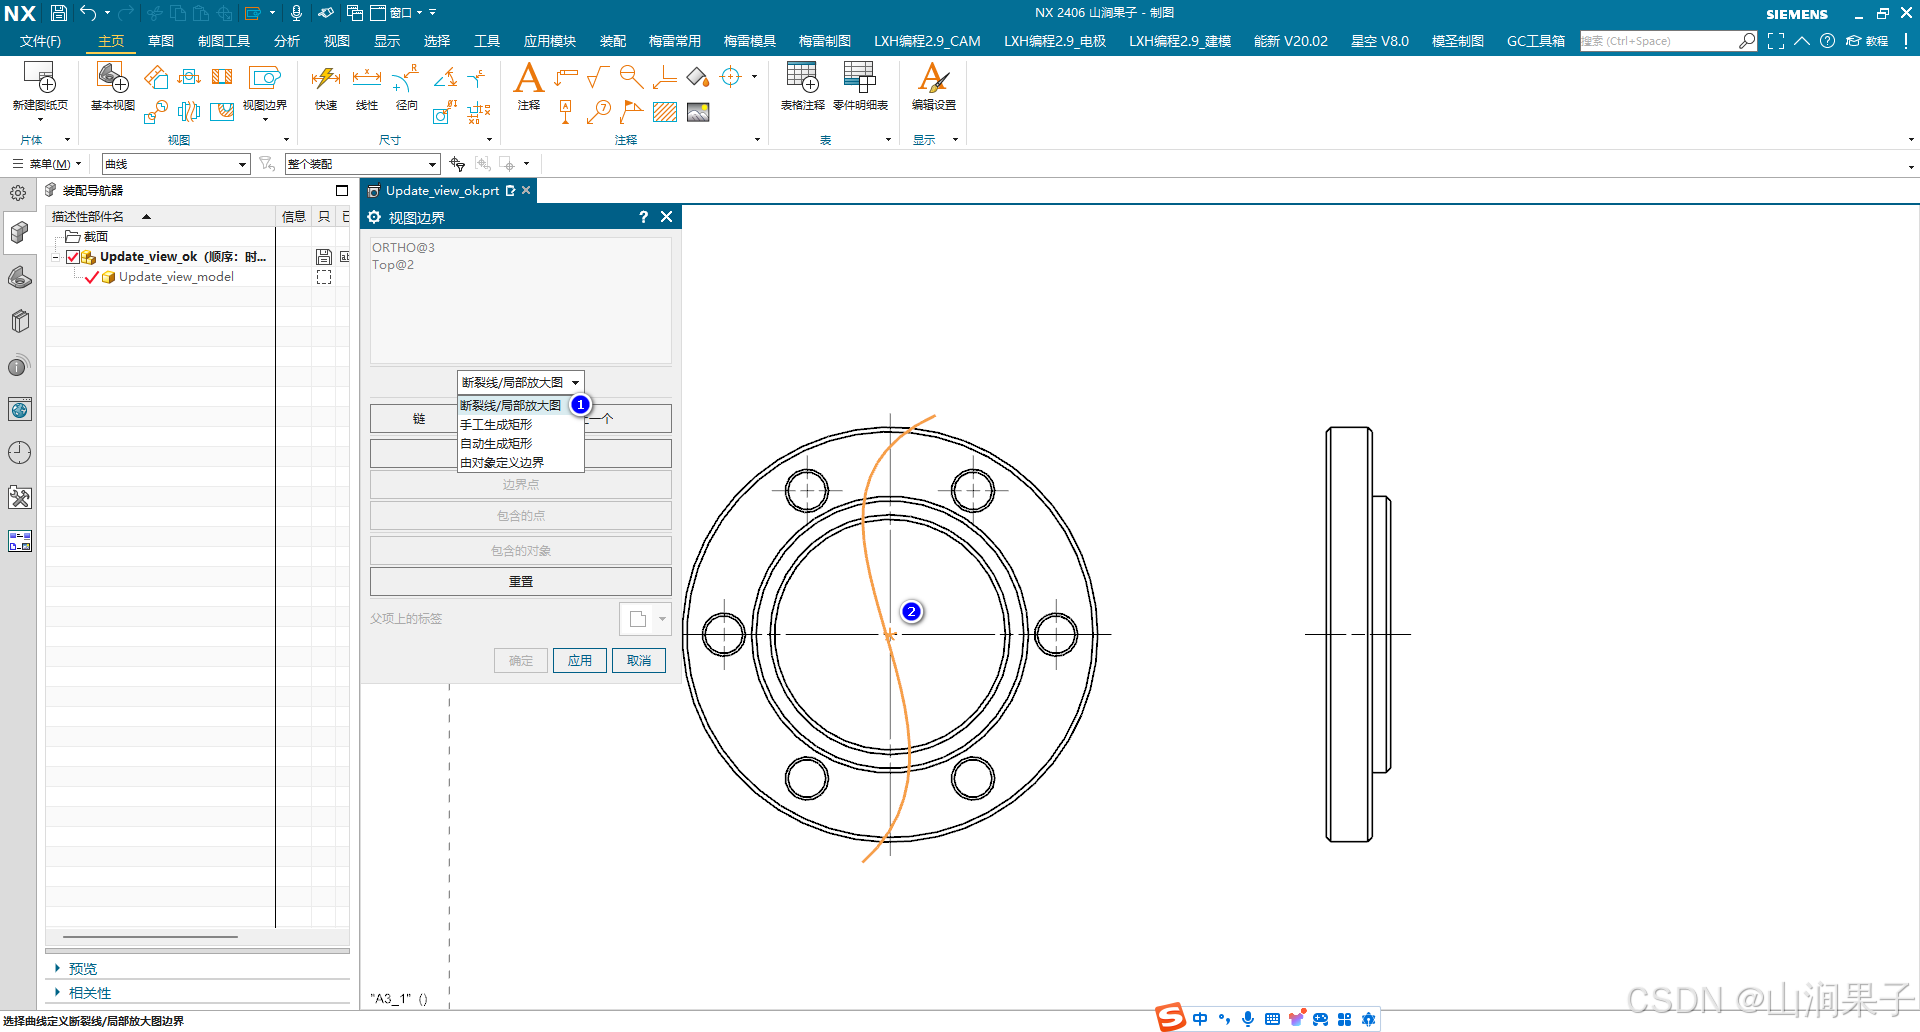Click the 应用 (Apply) button
This screenshot has height=1032, width=1920.
pos(580,660)
